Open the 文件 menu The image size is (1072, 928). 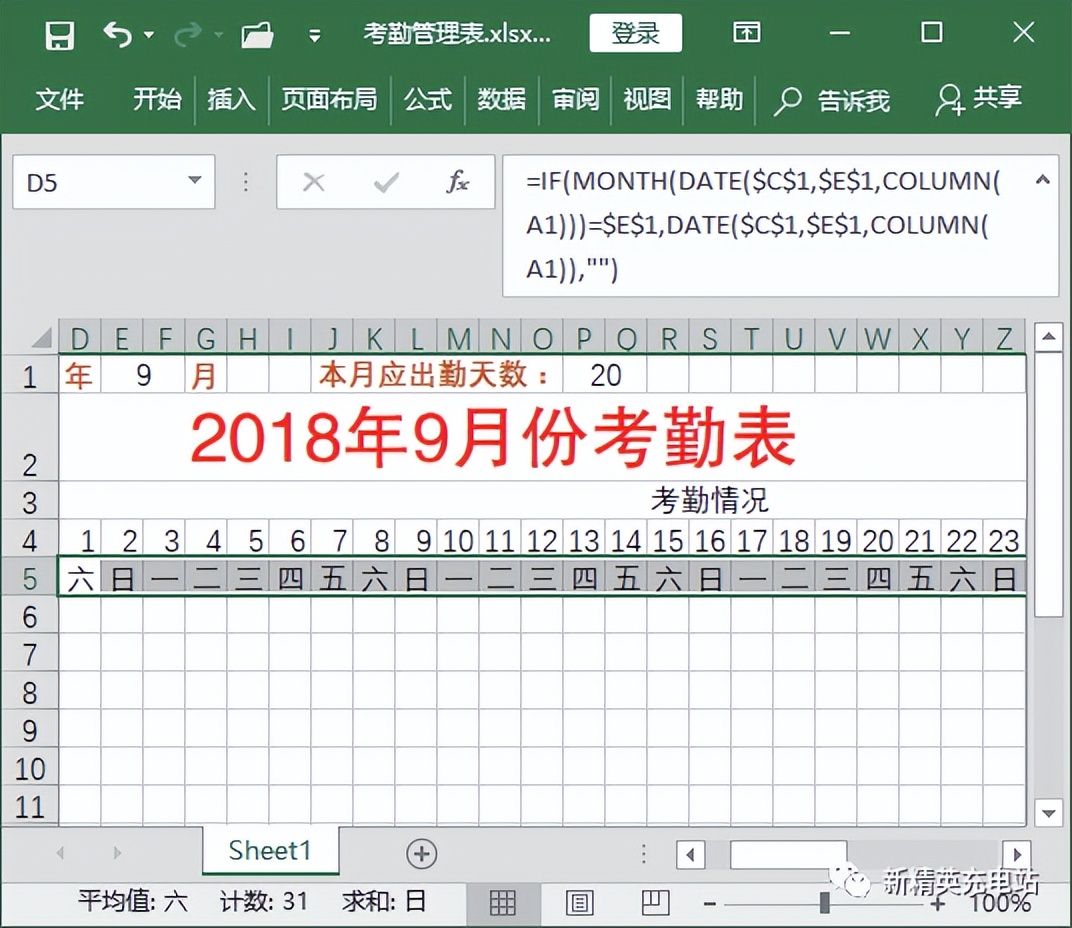click(x=60, y=100)
